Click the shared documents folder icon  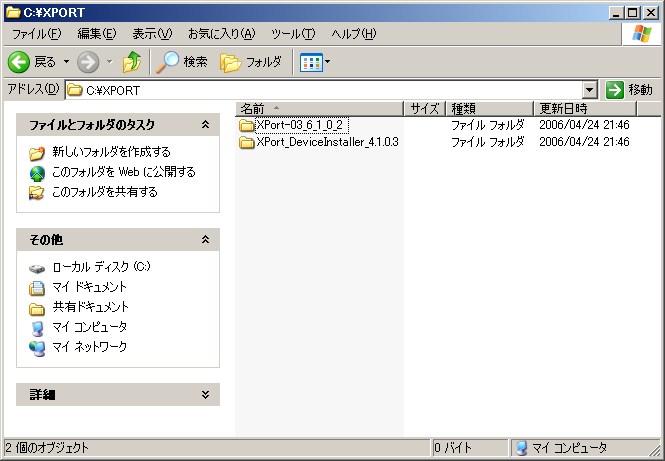(x=37, y=309)
